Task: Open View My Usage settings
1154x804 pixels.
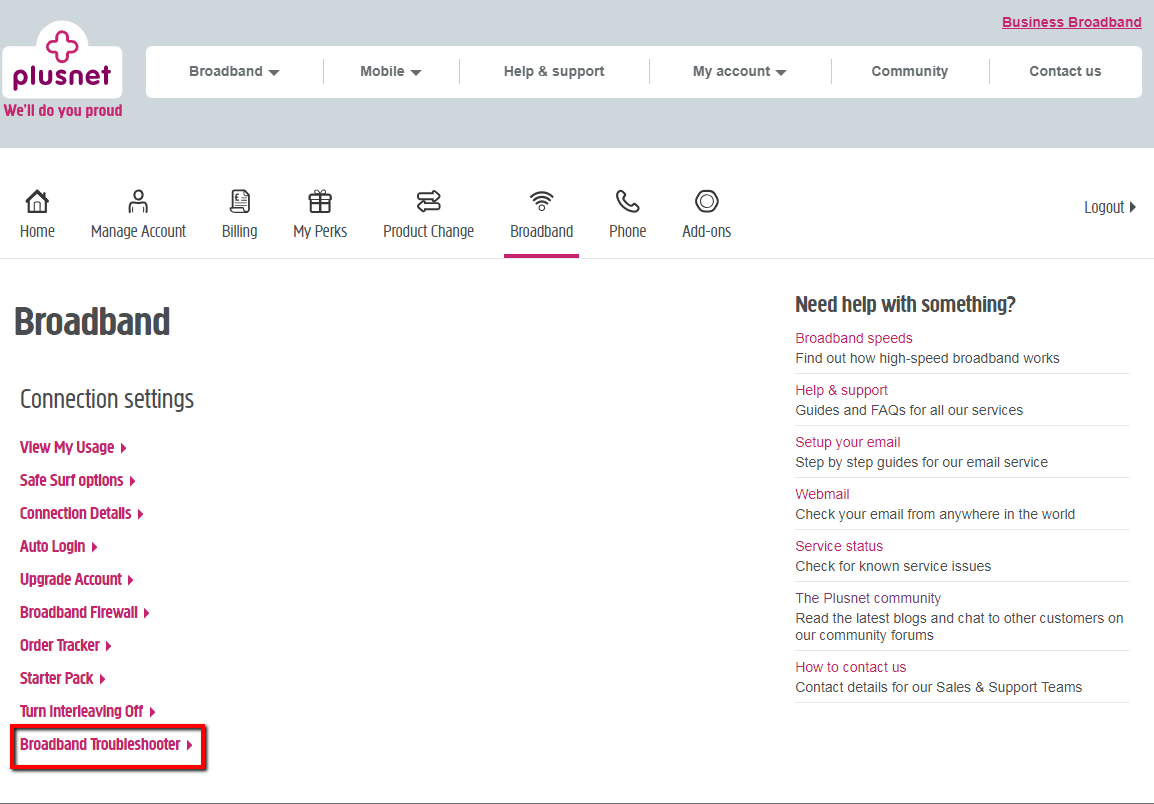Action: (x=66, y=447)
